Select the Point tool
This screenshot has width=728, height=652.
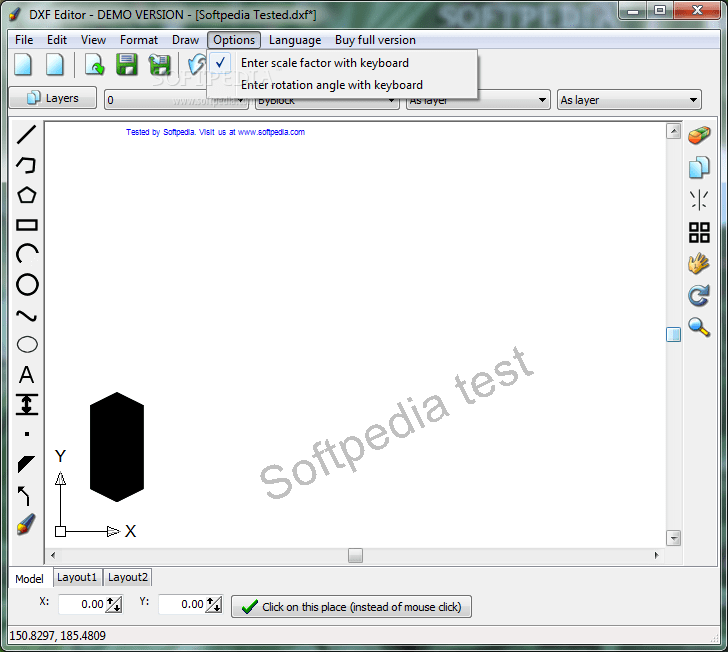27,434
